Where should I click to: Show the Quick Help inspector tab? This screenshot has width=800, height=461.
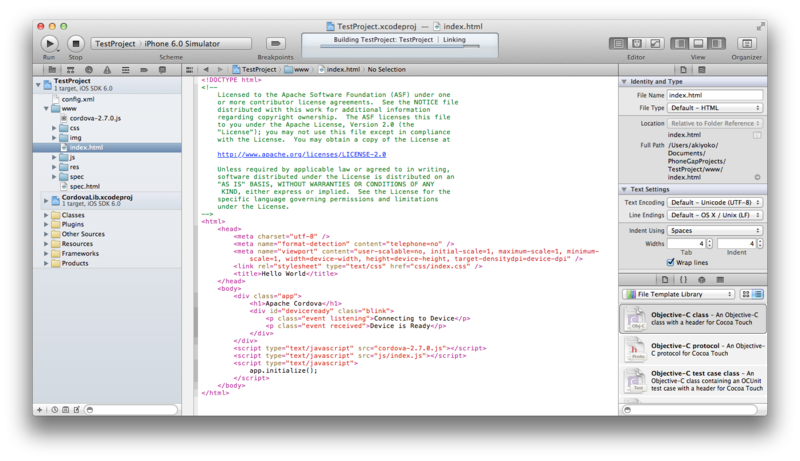702,70
